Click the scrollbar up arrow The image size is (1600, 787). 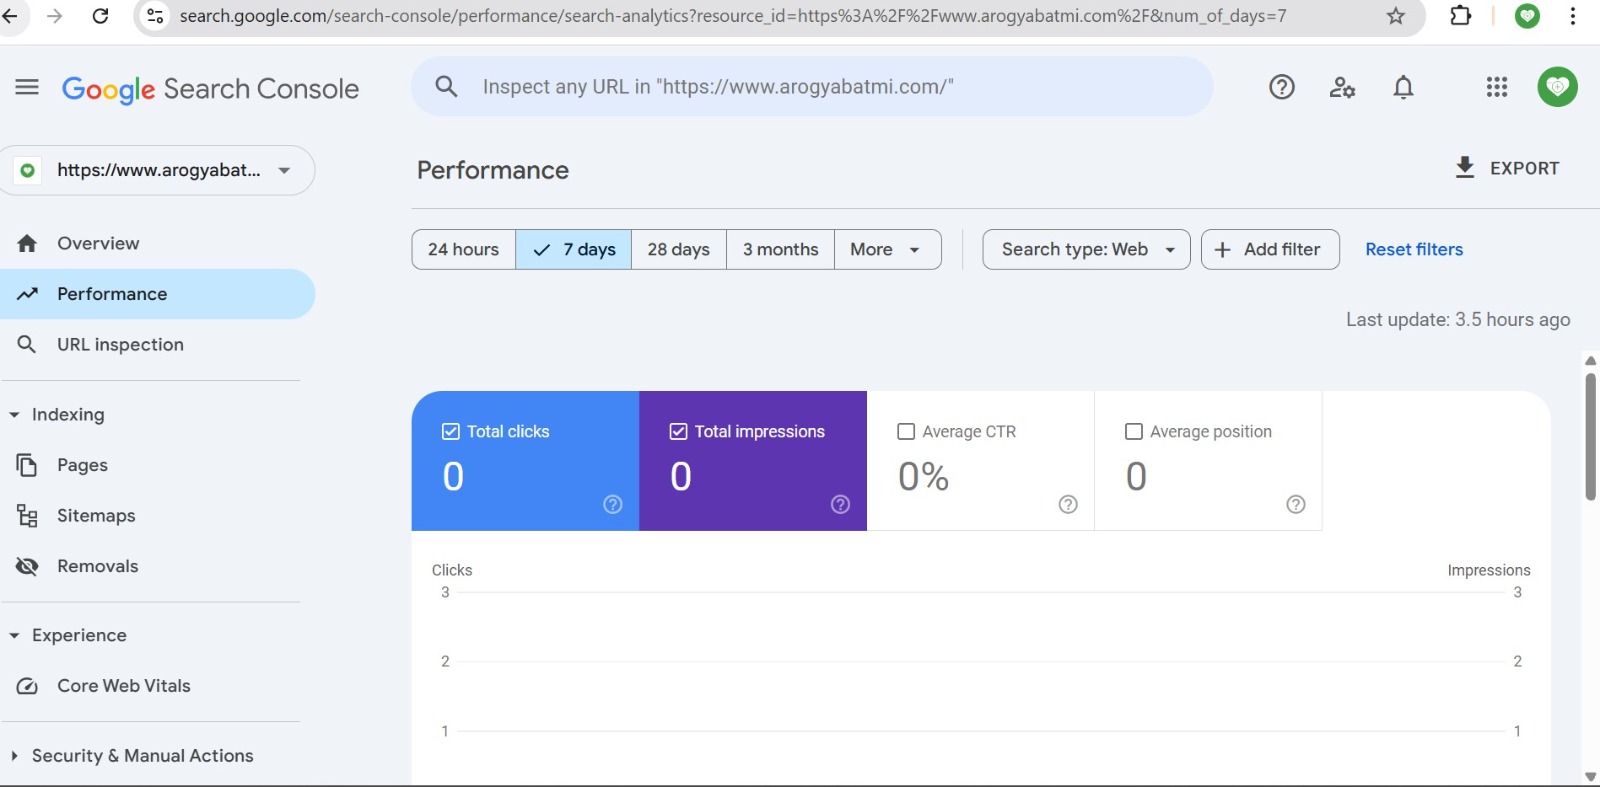pyautogui.click(x=1590, y=360)
